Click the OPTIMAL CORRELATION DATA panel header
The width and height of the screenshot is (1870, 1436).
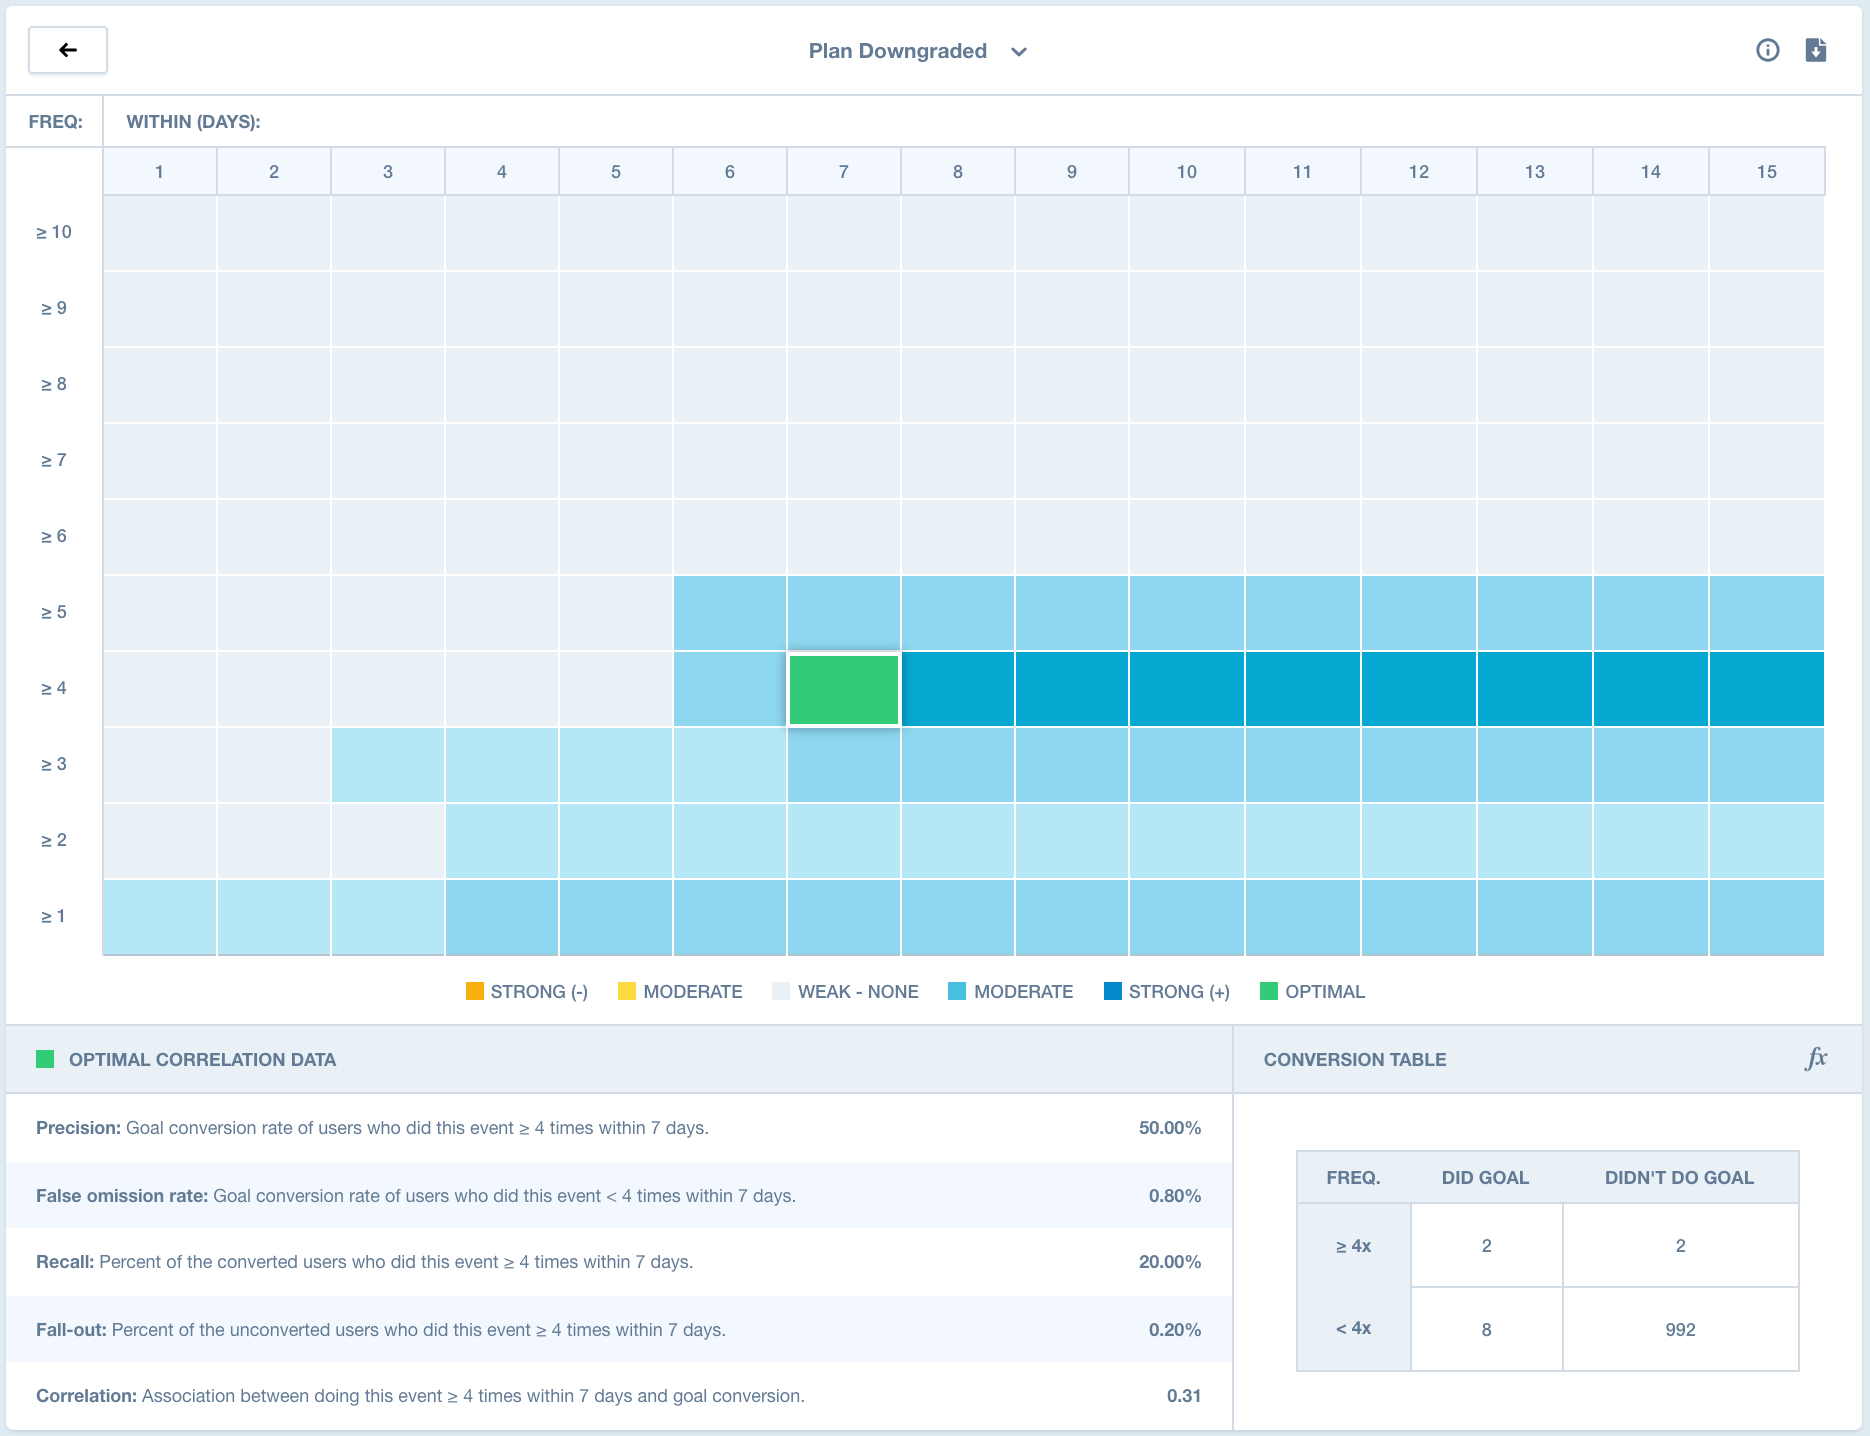[x=203, y=1059]
